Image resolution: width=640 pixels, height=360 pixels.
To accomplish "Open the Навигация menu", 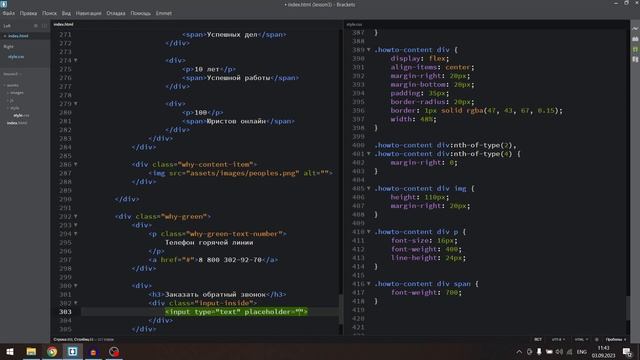I will 88,13.
